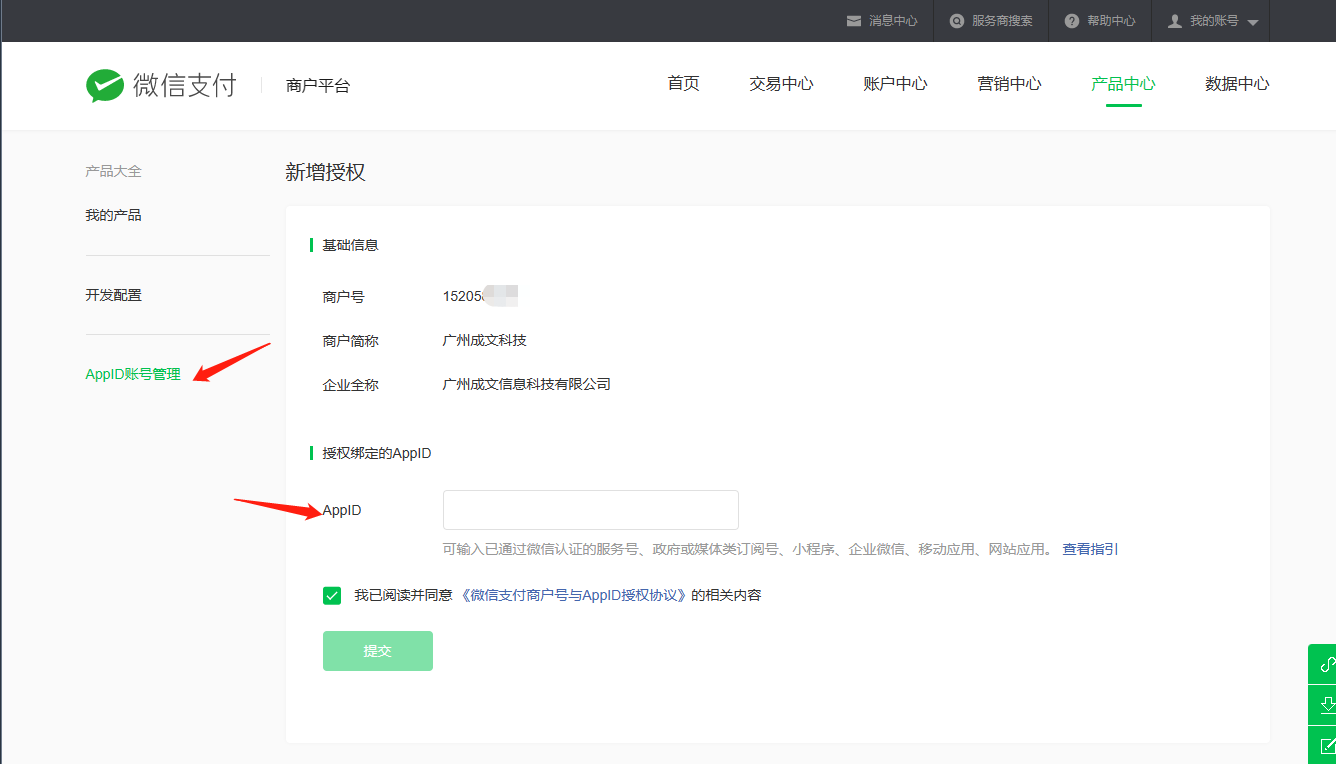Click 产品大全 sidebar heading

click(x=113, y=171)
